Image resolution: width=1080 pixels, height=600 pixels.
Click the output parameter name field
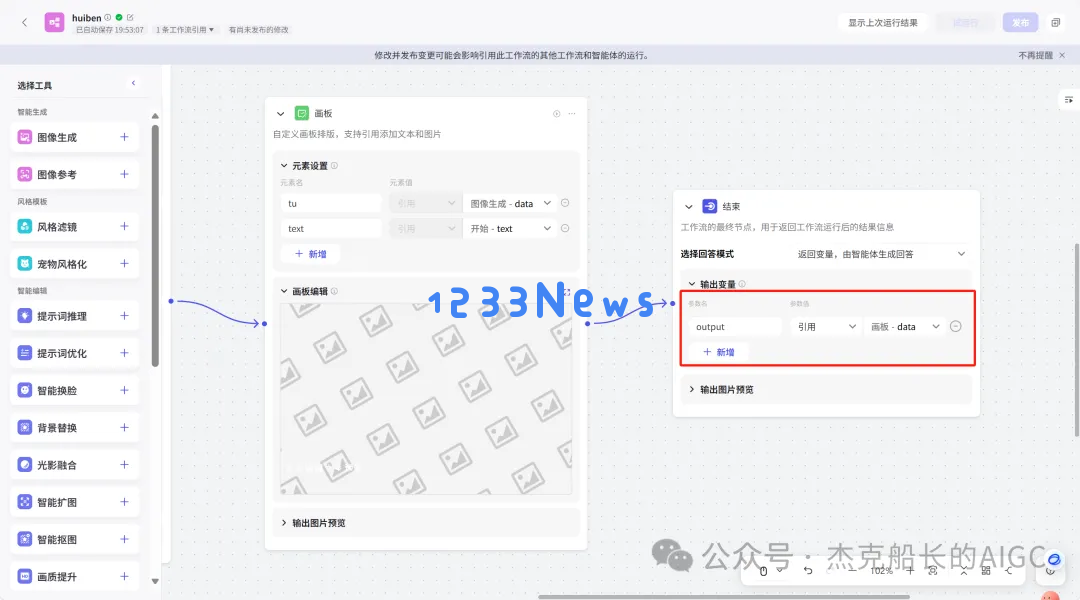point(735,327)
